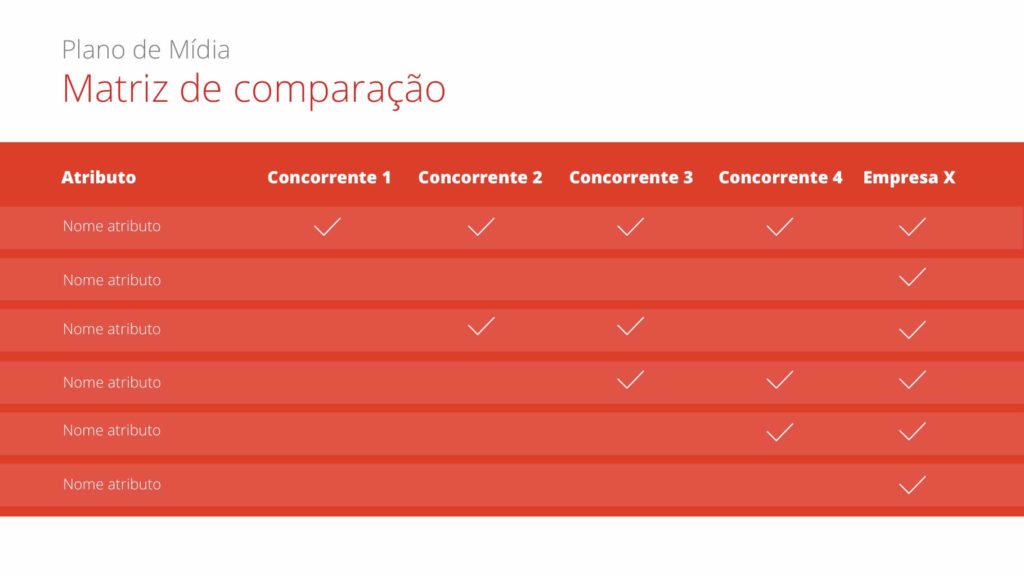Click Concorrente 3 checkmark in third row
Image resolution: width=1024 pixels, height=576 pixels.
pyautogui.click(x=630, y=326)
